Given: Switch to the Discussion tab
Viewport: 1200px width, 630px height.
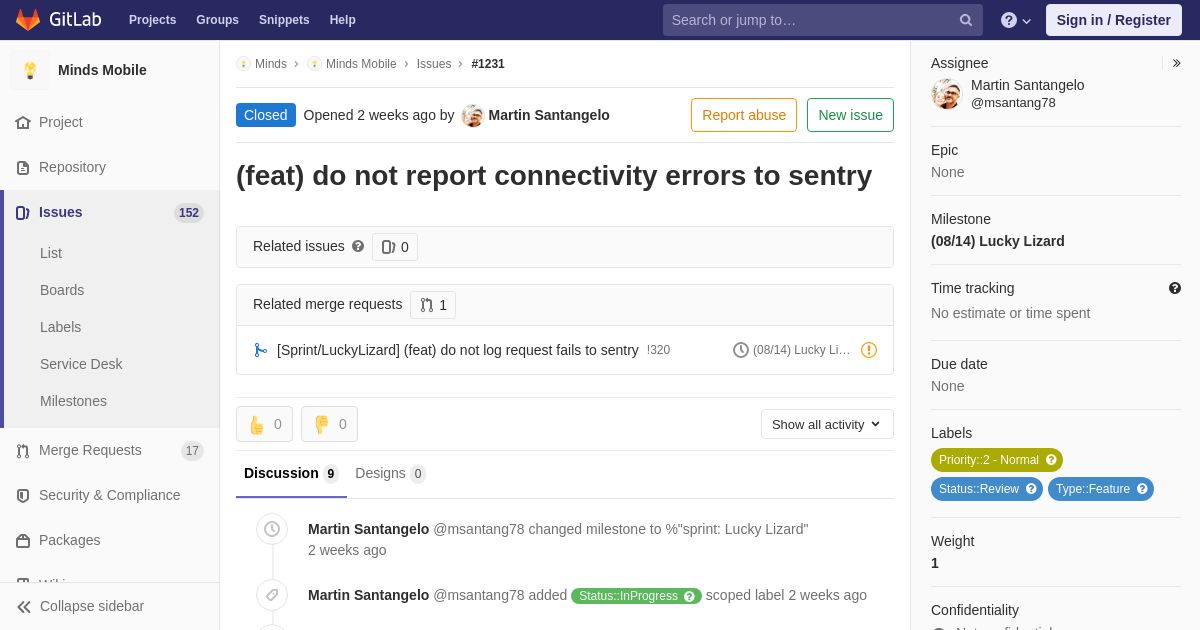Looking at the screenshot, I should [291, 473].
